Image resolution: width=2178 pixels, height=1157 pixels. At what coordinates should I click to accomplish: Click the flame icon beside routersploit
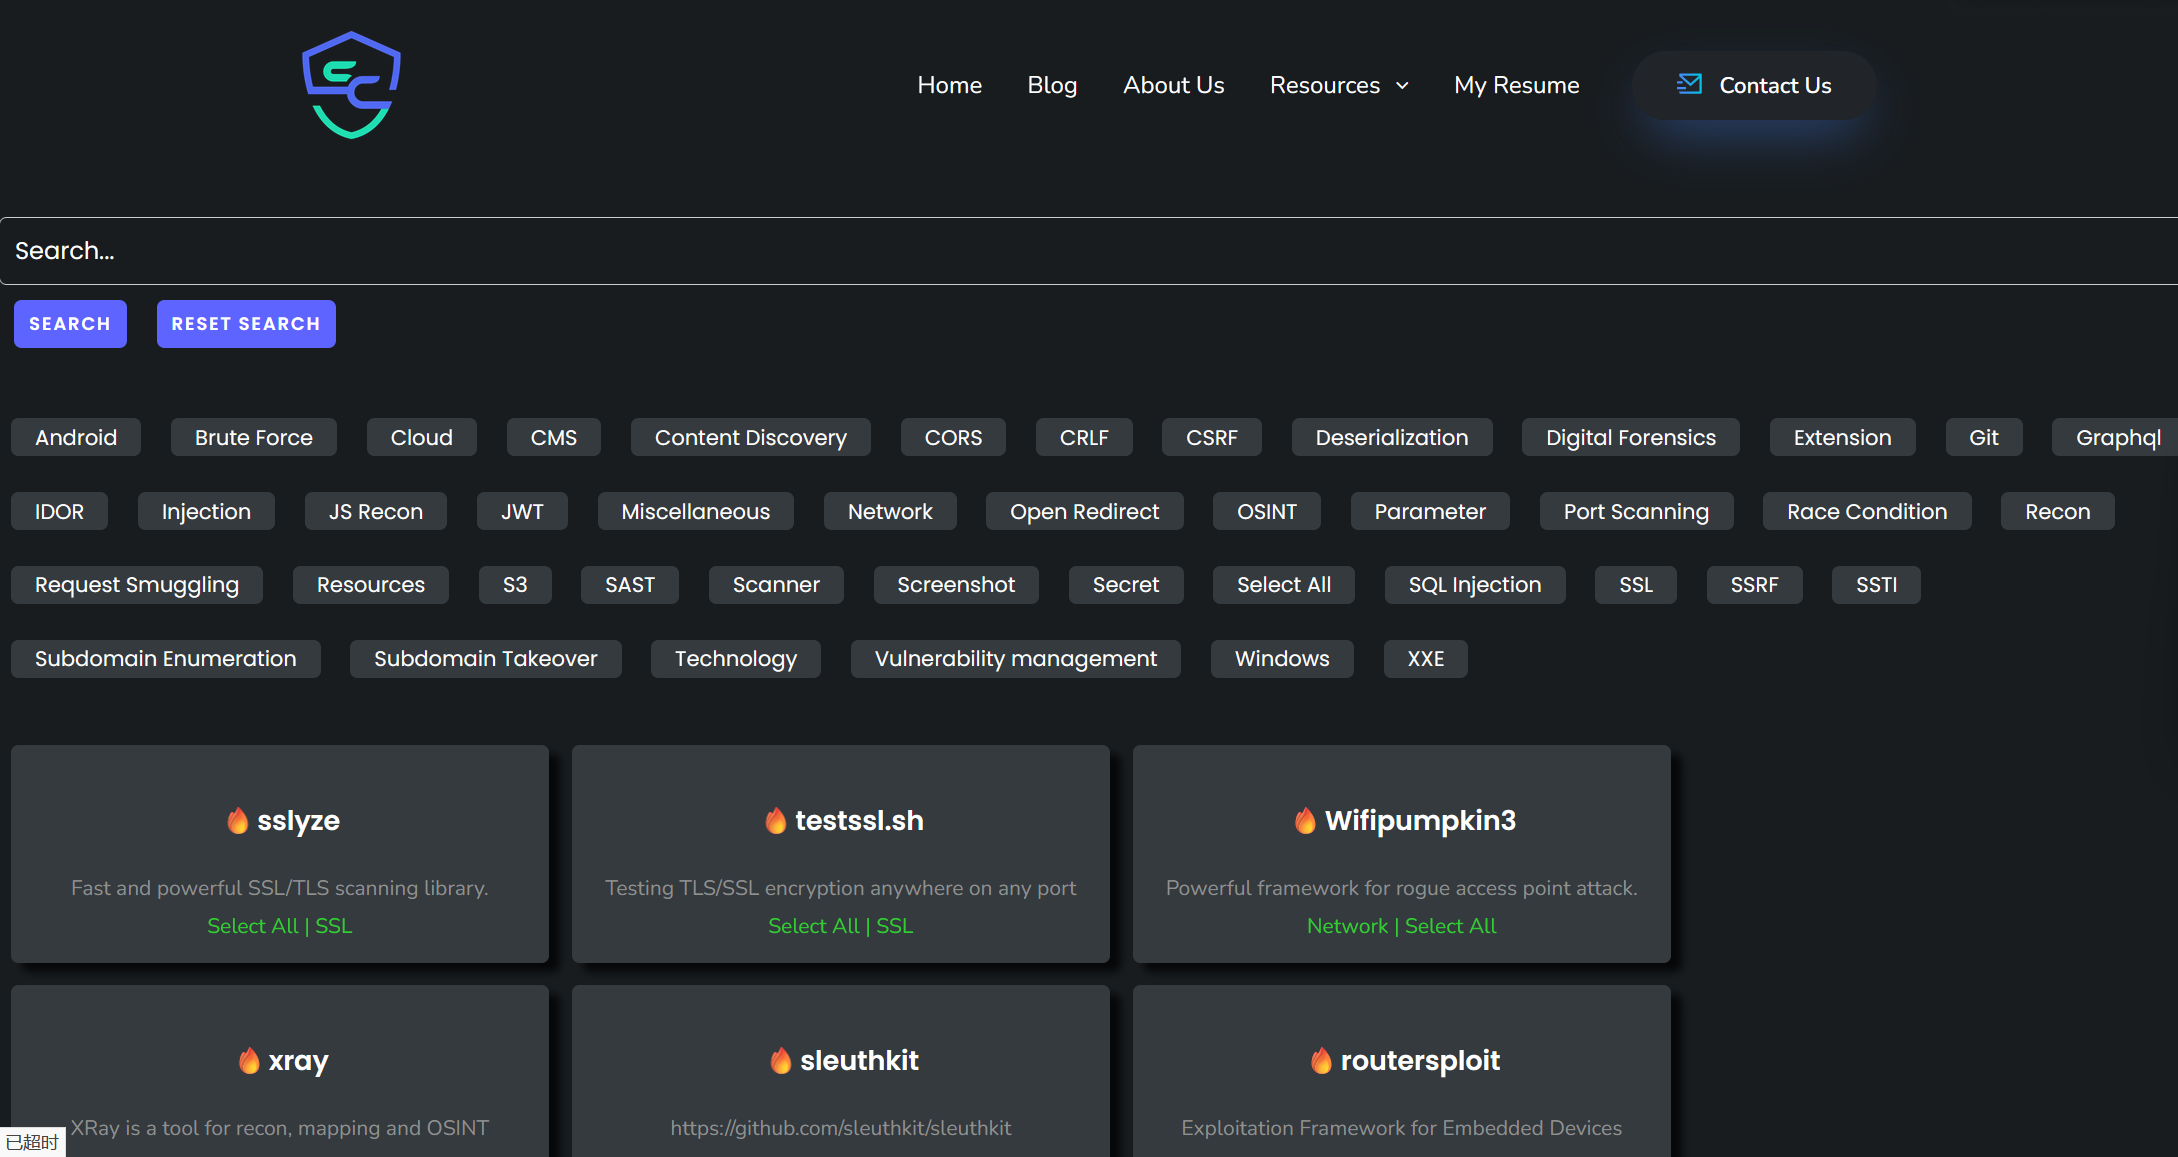(1321, 1061)
